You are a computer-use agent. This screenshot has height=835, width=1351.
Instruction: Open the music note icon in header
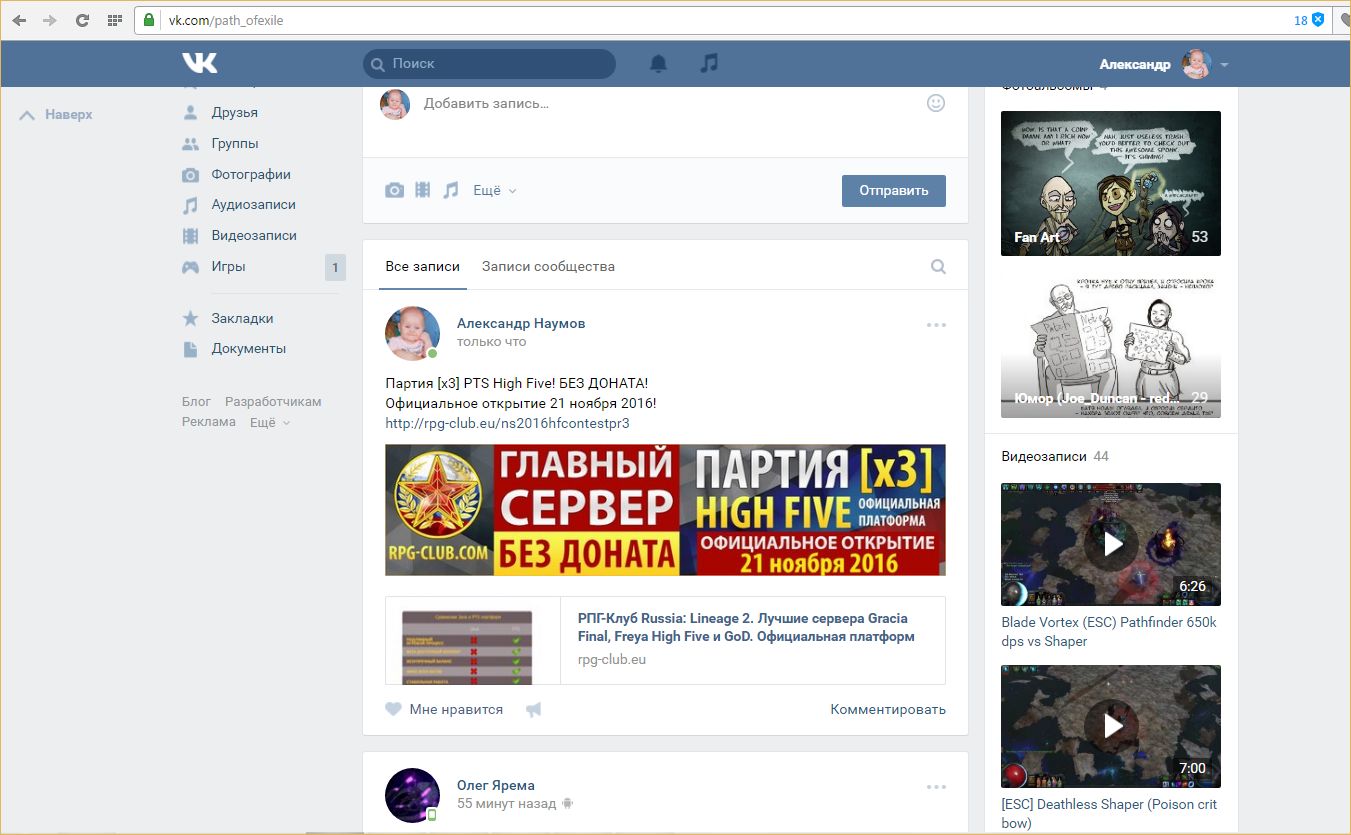pyautogui.click(x=709, y=63)
